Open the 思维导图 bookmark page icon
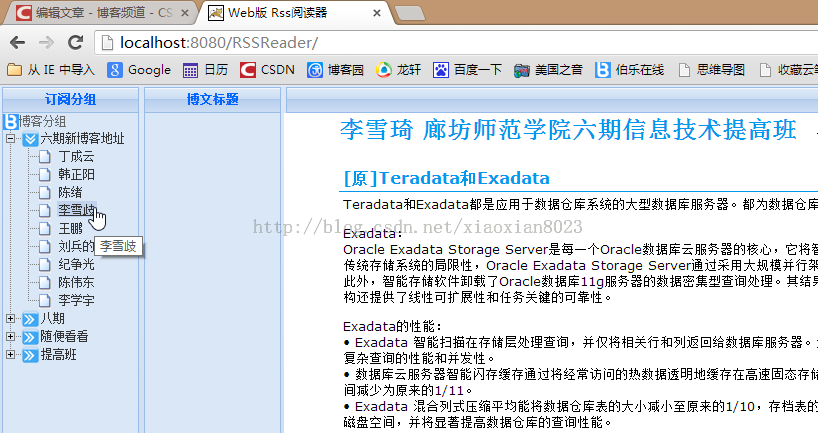 [684, 70]
